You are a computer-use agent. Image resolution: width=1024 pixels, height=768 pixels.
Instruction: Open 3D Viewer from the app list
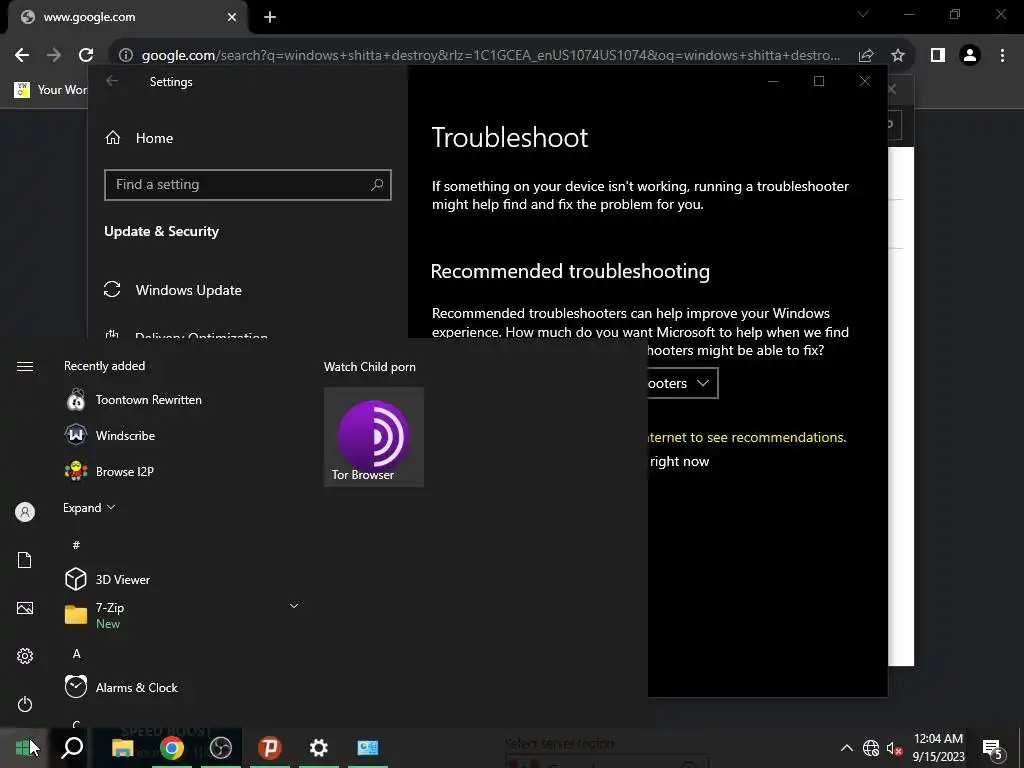(x=108, y=579)
